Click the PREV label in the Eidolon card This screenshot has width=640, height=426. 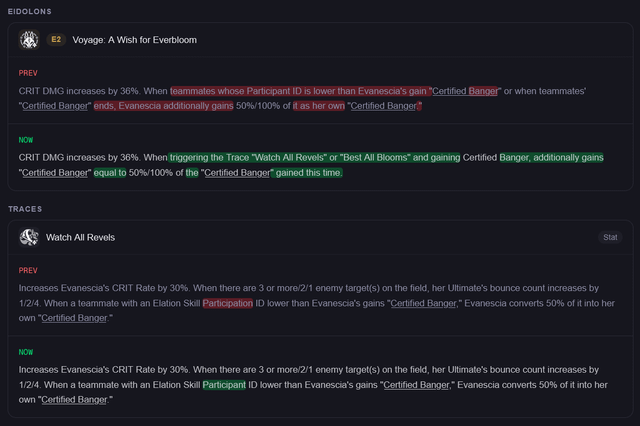coord(27,73)
